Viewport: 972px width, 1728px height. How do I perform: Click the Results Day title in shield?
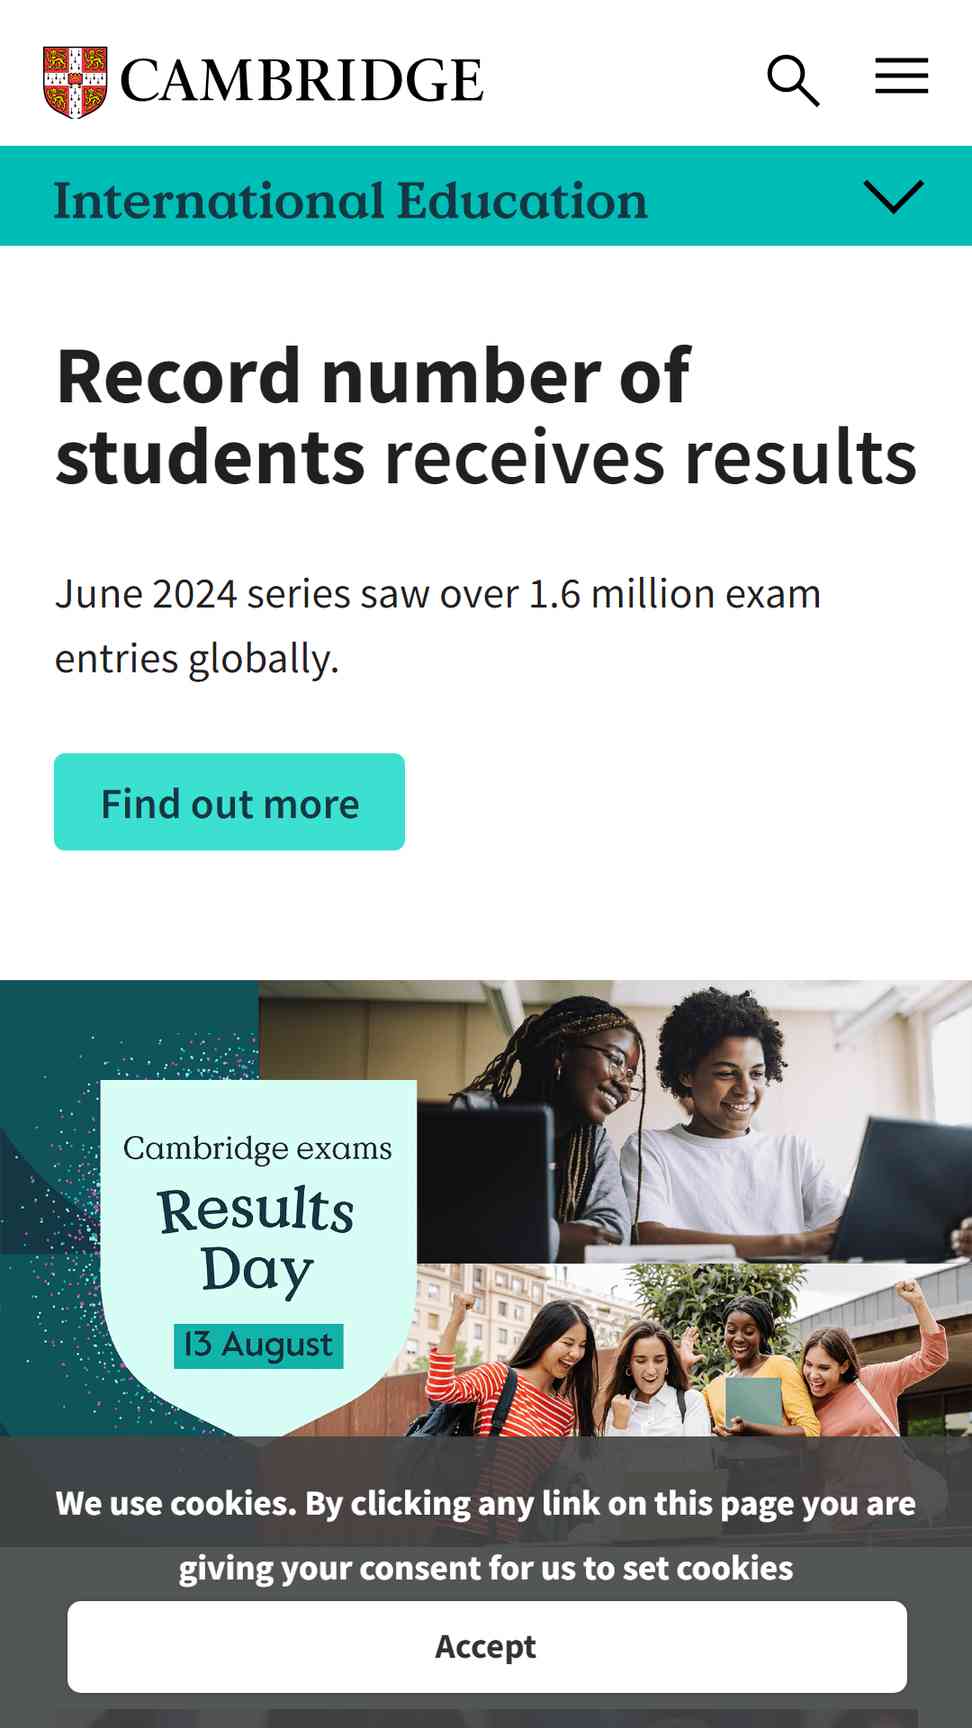(x=256, y=1240)
